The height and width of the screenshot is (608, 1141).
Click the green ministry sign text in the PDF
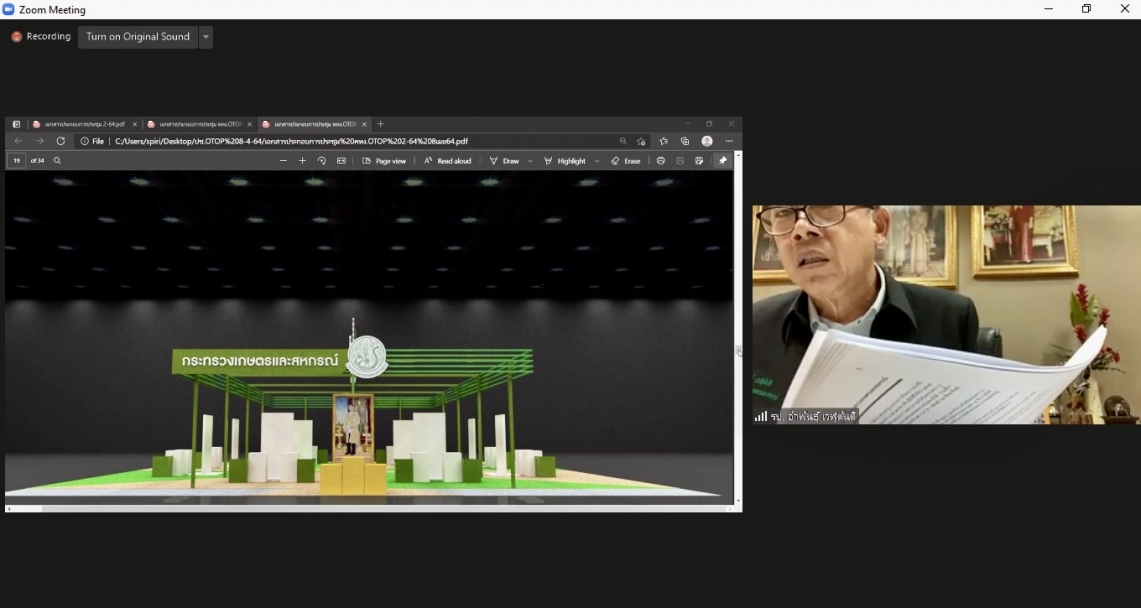(260, 361)
